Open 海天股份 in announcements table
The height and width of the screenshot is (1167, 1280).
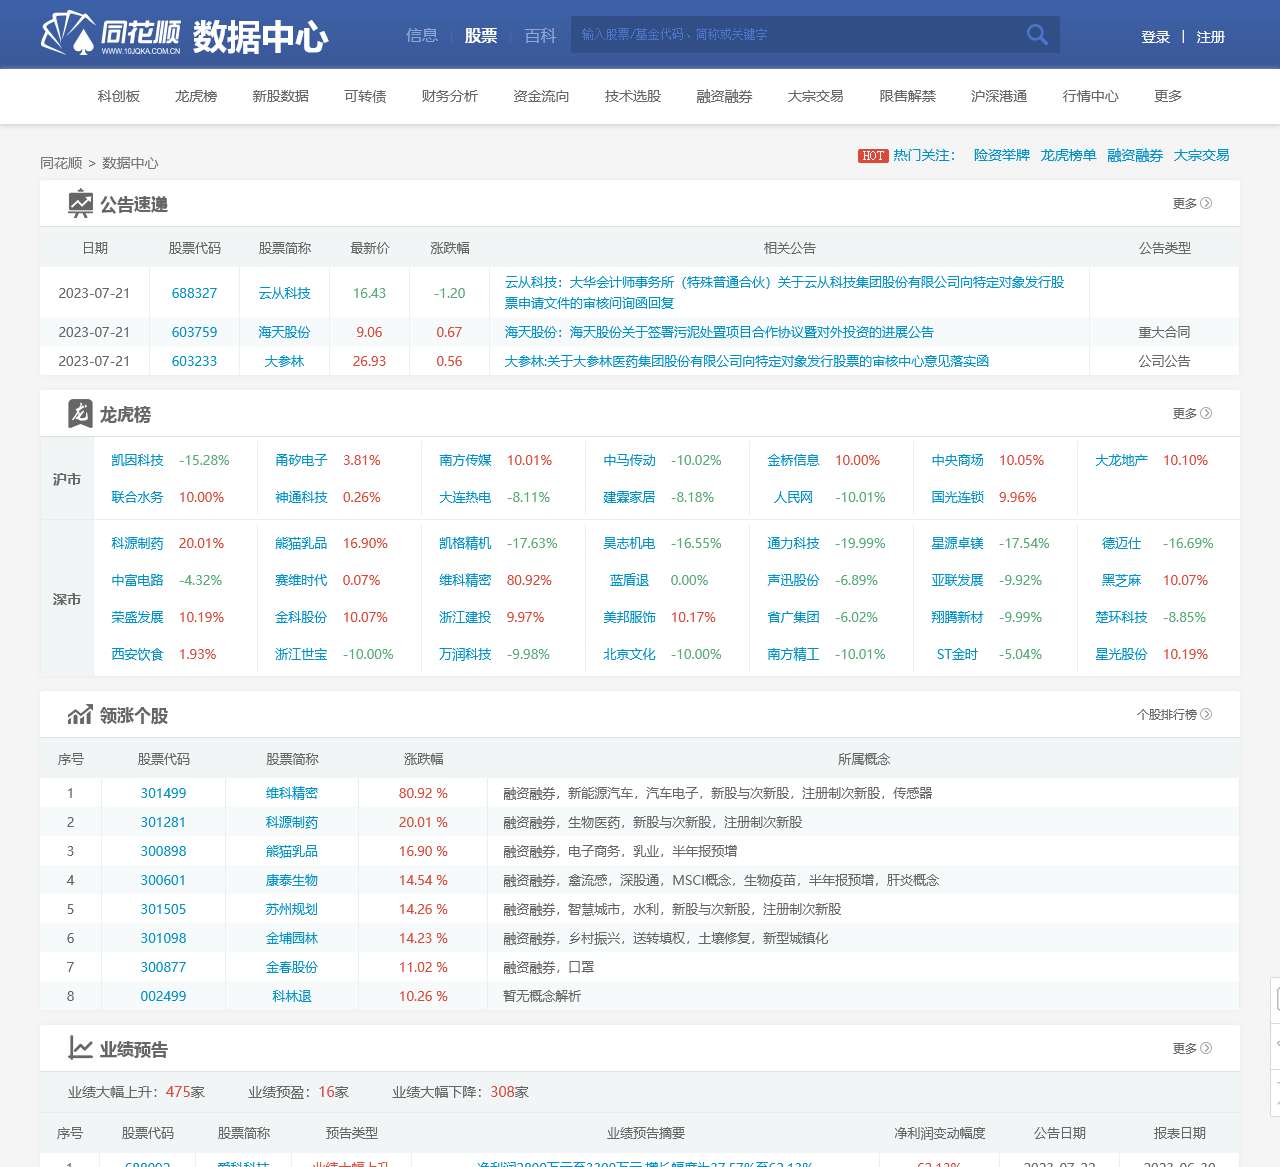284,332
